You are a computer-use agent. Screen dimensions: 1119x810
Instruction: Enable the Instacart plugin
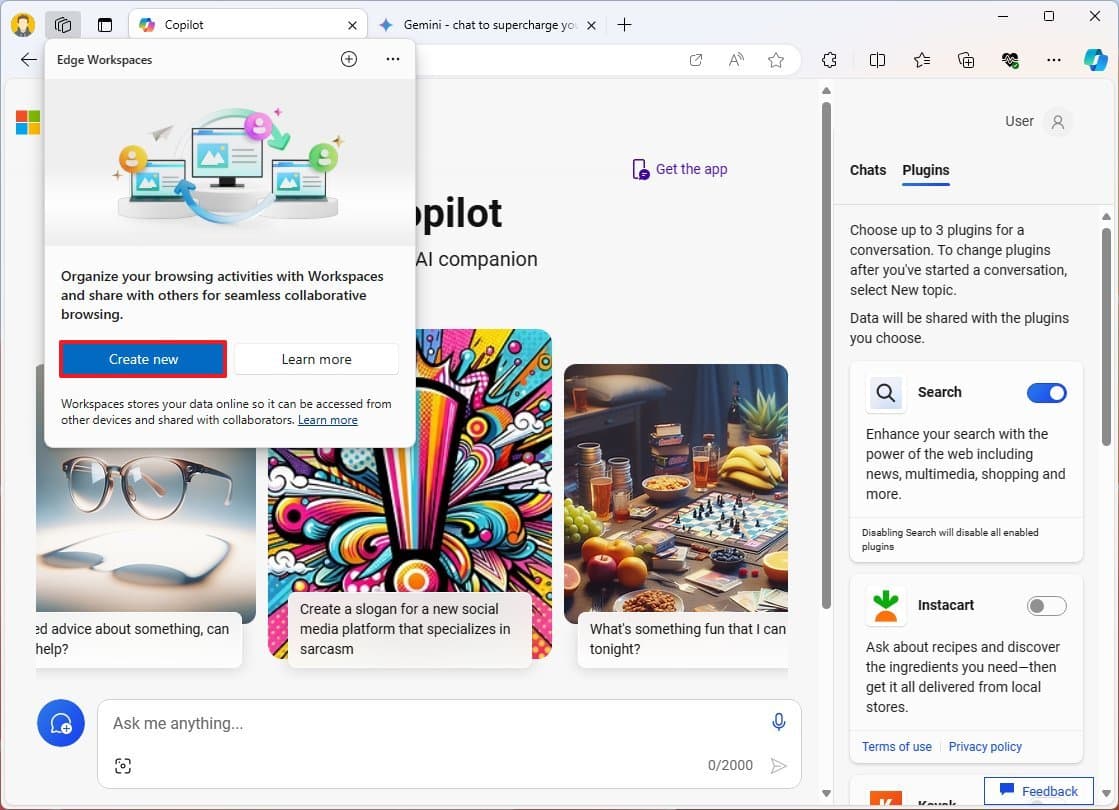(x=1046, y=605)
